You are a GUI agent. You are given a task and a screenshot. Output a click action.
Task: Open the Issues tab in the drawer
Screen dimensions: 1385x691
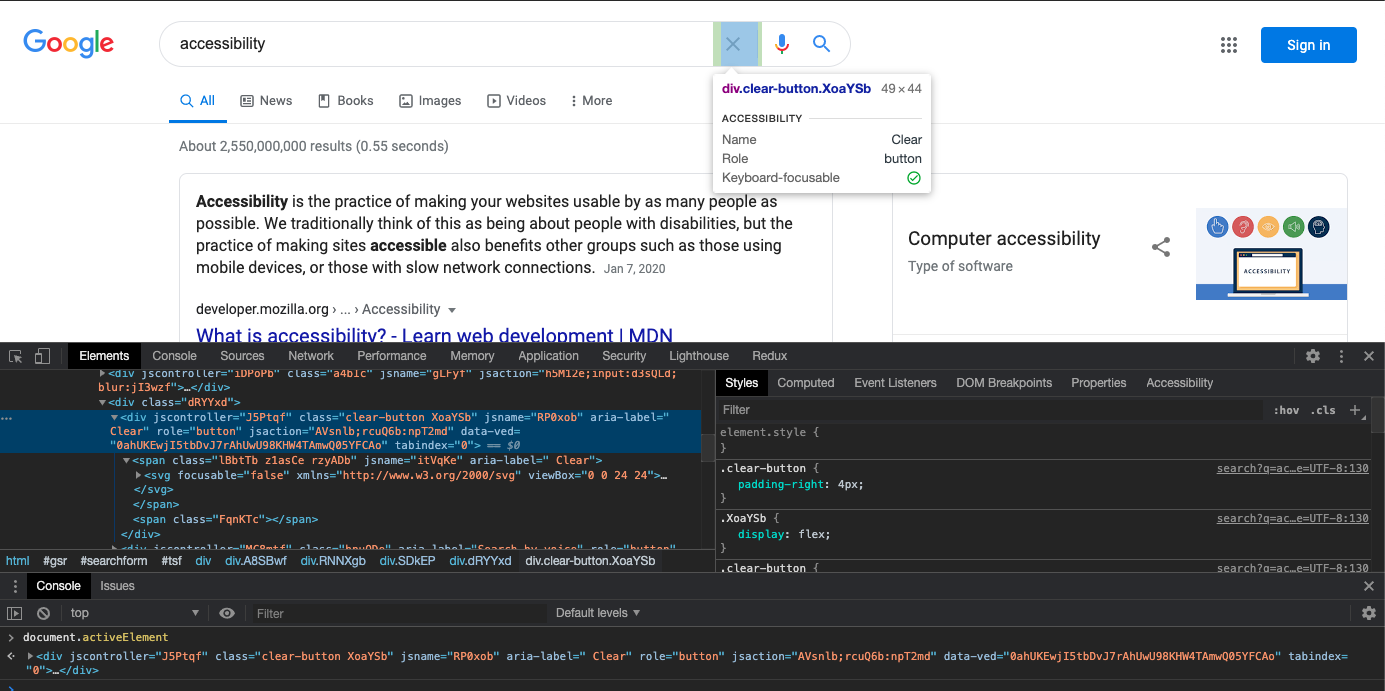click(x=117, y=586)
